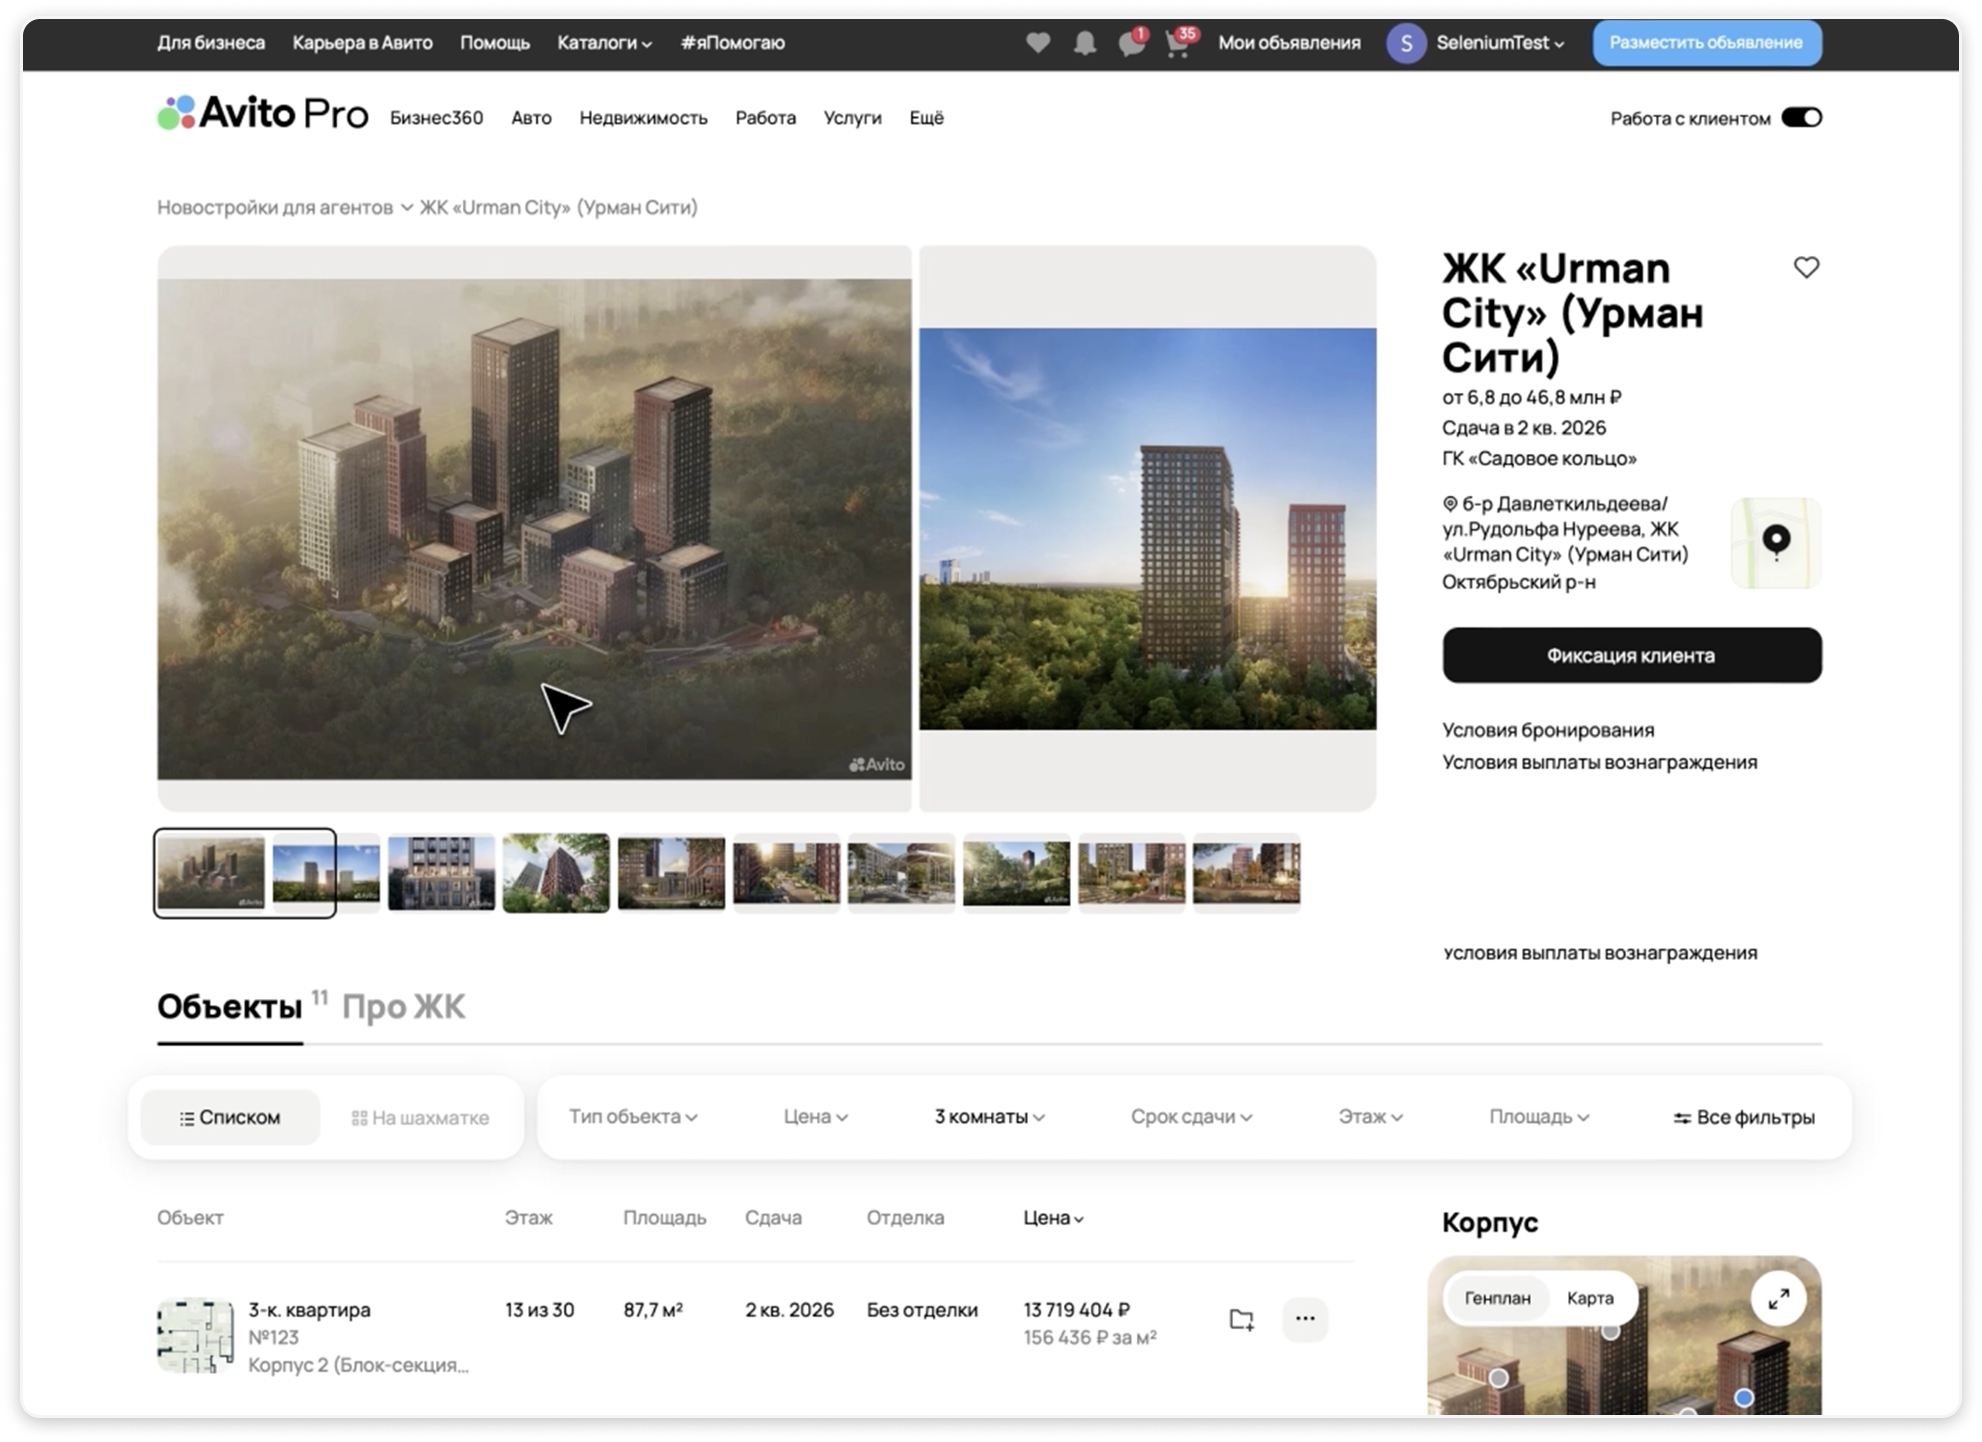
Task: Expand the Срок сдачи filter
Action: click(1191, 1117)
